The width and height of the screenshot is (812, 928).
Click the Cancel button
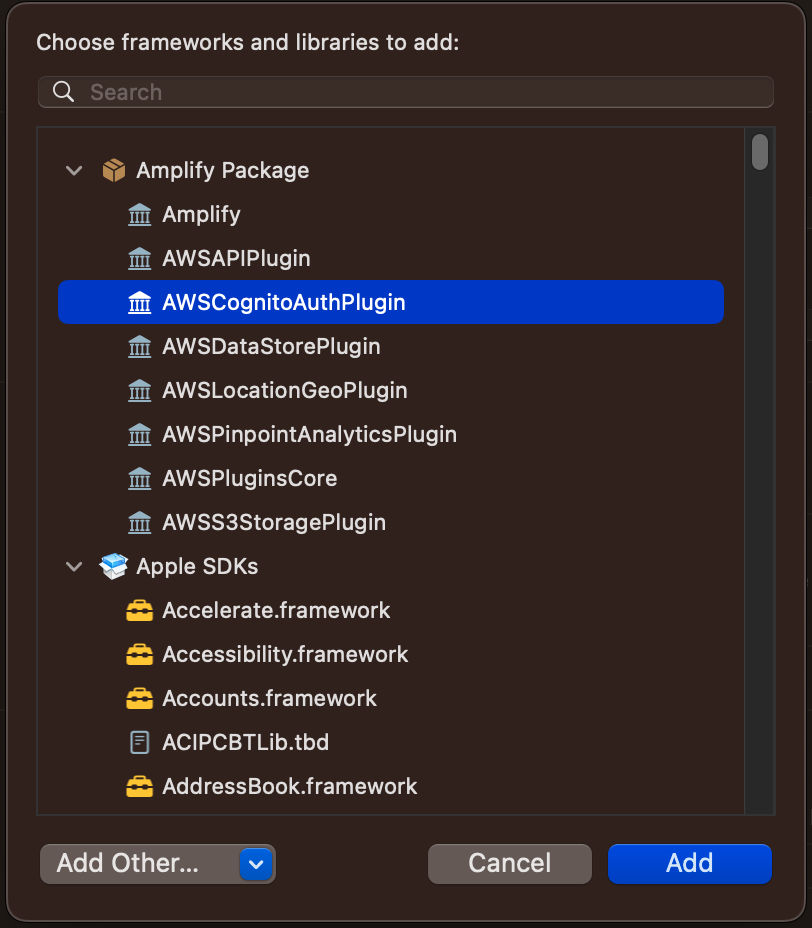click(510, 863)
